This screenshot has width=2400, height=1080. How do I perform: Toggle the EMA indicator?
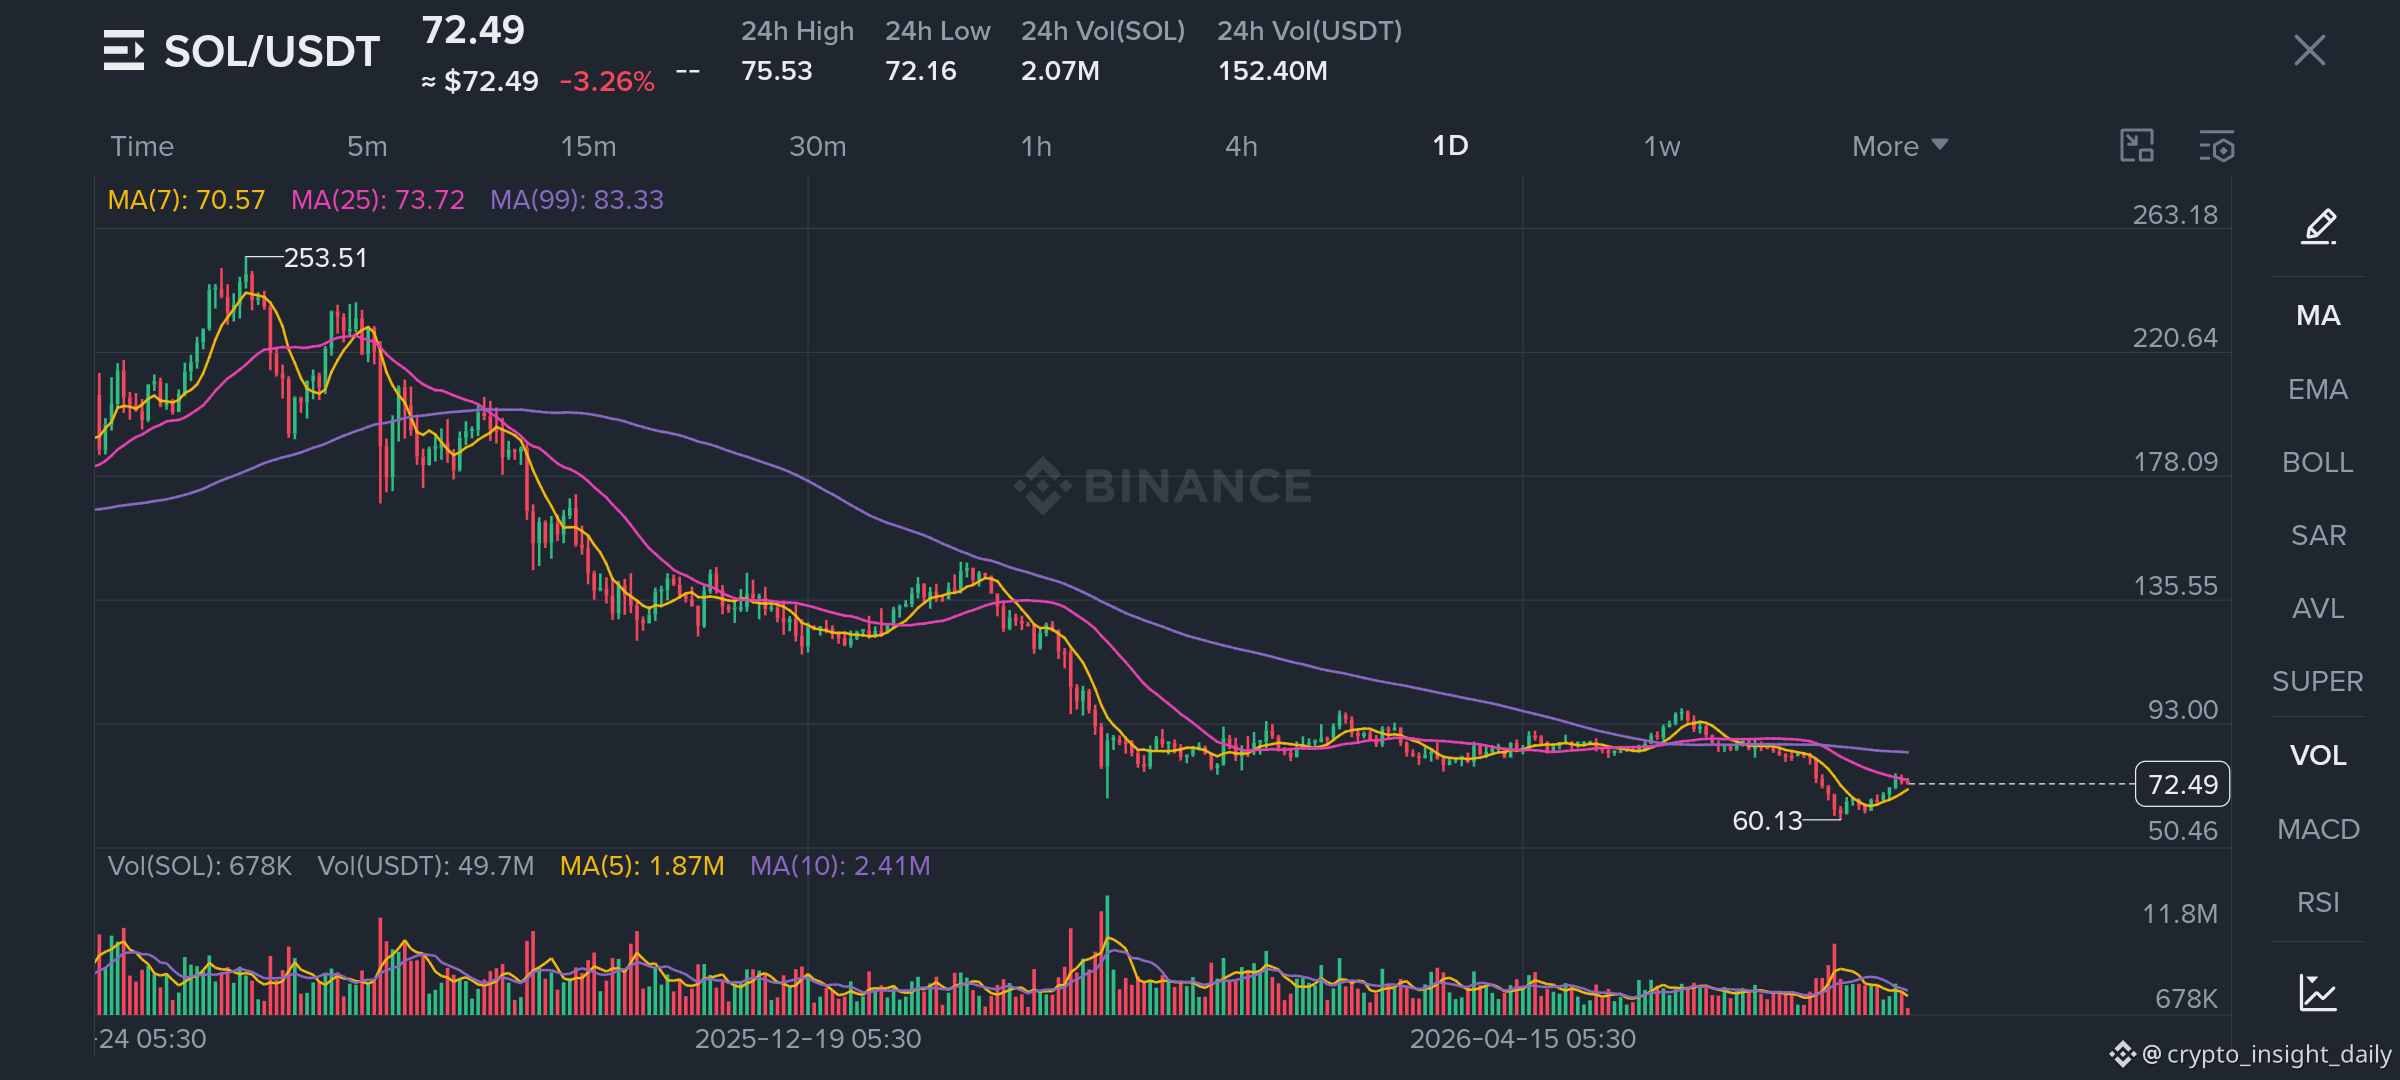[x=2318, y=389]
